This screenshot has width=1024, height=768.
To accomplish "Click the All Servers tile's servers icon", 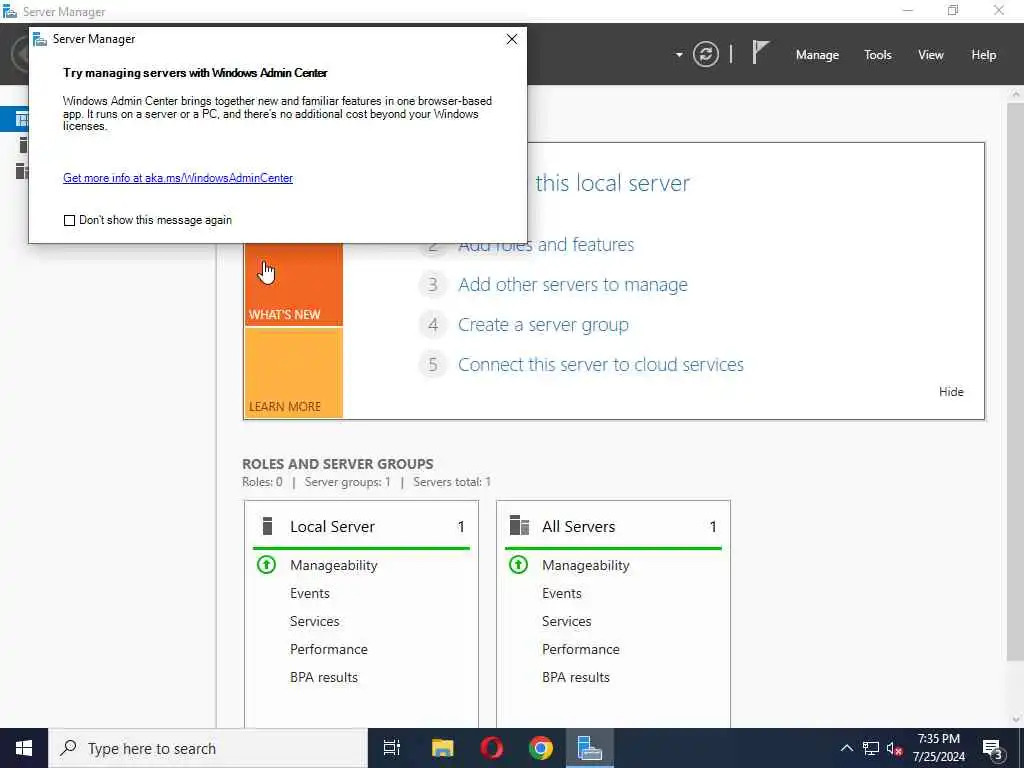I will pyautogui.click(x=519, y=526).
